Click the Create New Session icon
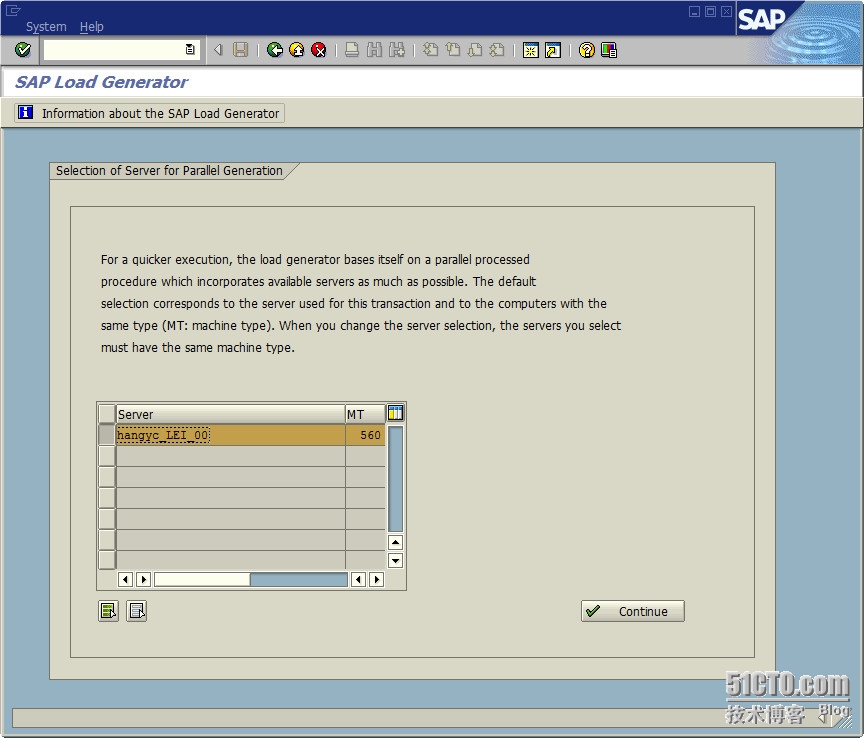This screenshot has width=864, height=738. pyautogui.click(x=531, y=50)
